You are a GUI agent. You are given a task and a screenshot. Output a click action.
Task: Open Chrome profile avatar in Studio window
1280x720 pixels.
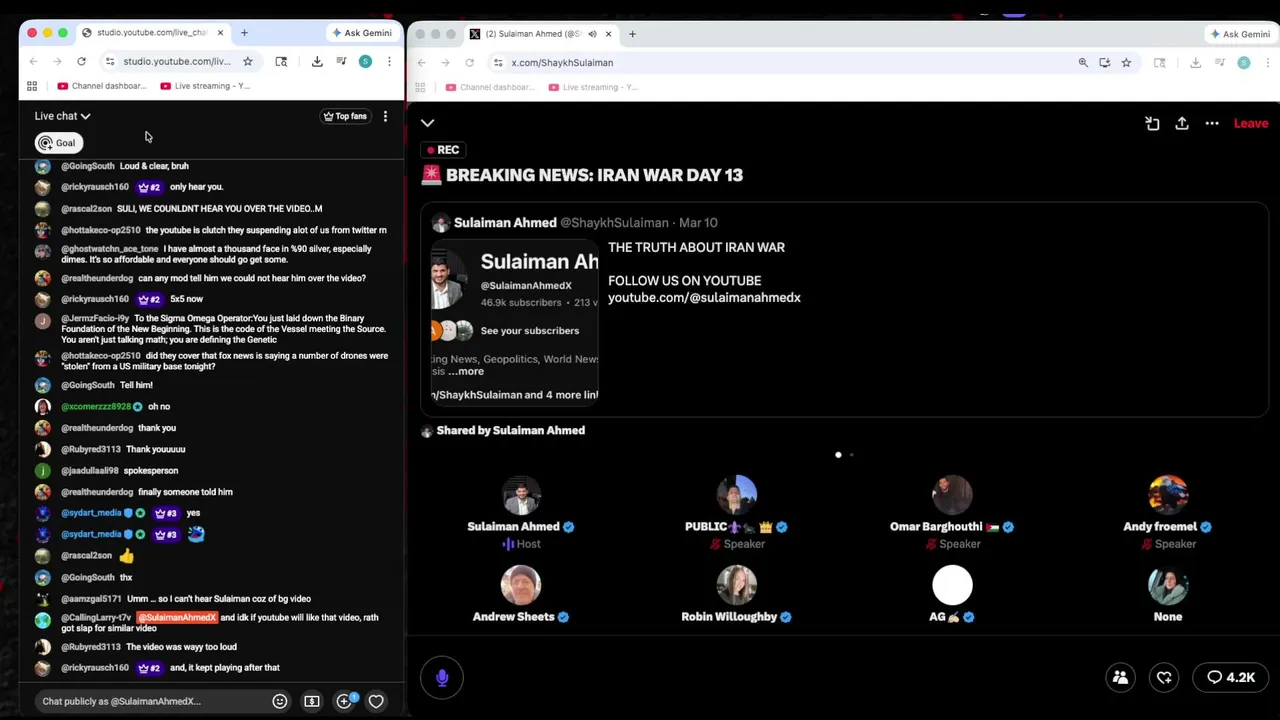coord(365,61)
